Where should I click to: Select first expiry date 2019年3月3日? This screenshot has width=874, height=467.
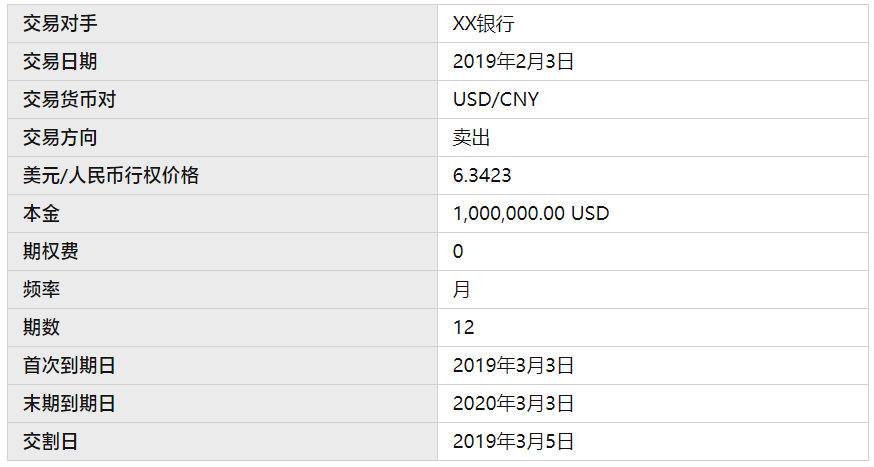513,366
